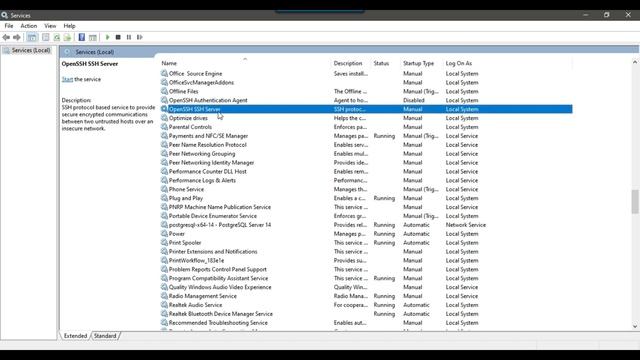Click the gear icon beside Radio Management Service

pos(164,296)
